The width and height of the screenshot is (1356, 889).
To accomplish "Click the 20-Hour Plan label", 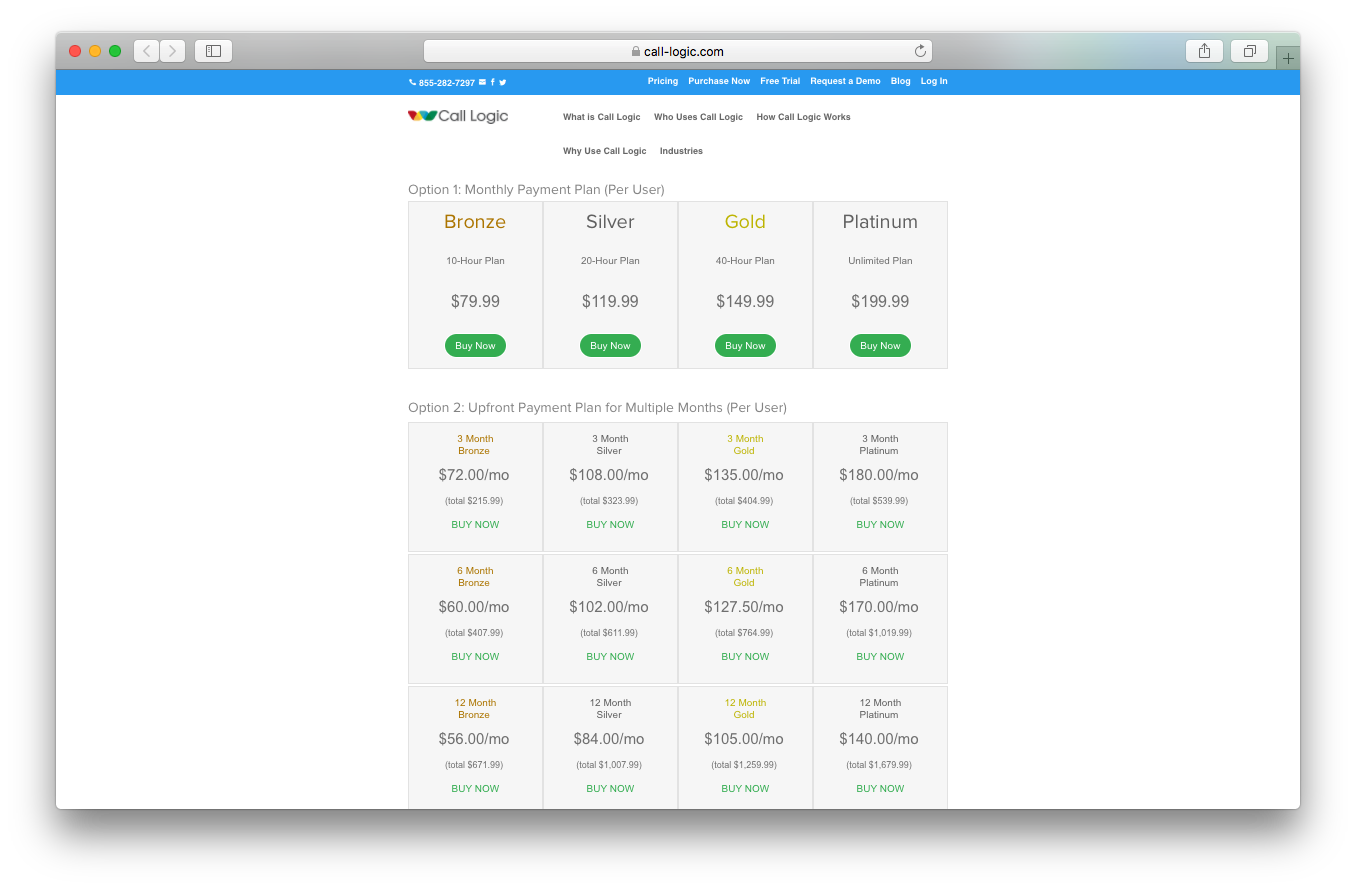I will click(610, 261).
